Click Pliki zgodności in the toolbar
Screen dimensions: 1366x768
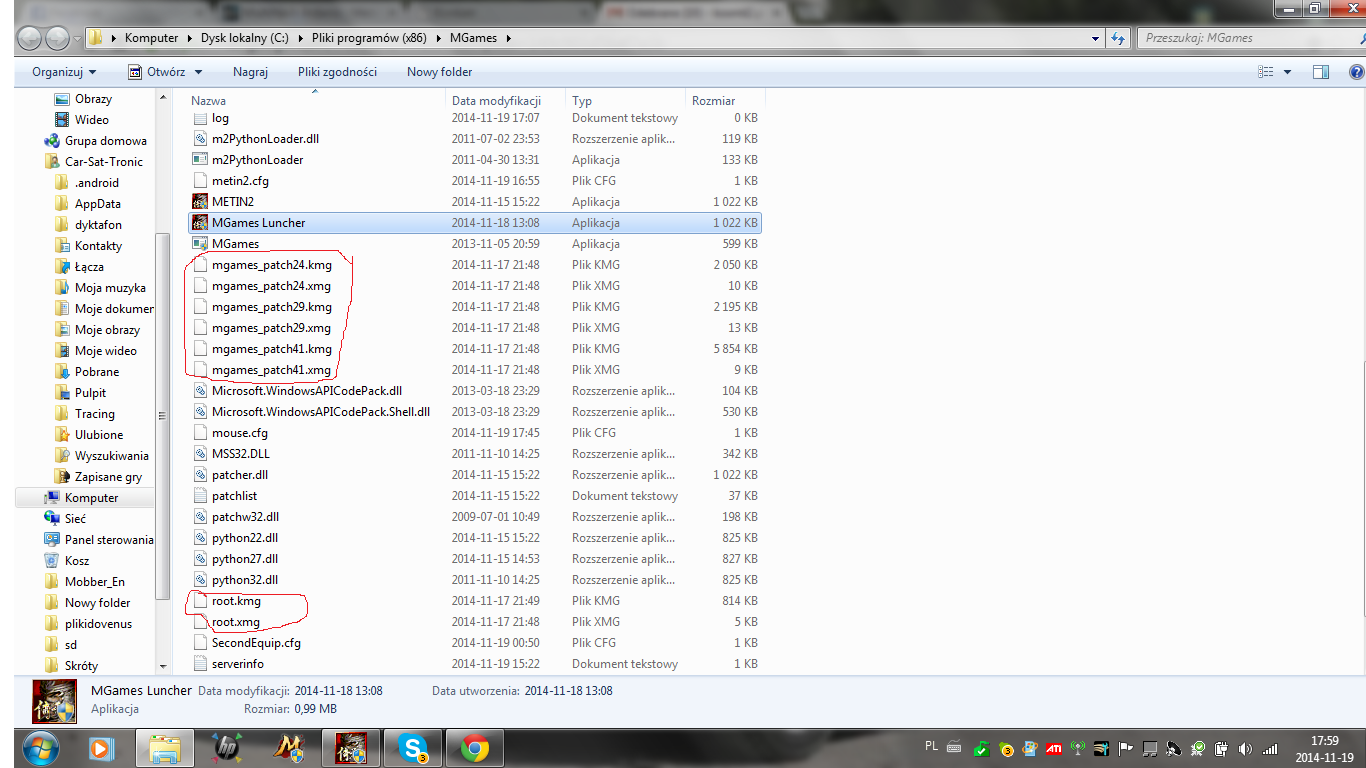[337, 72]
